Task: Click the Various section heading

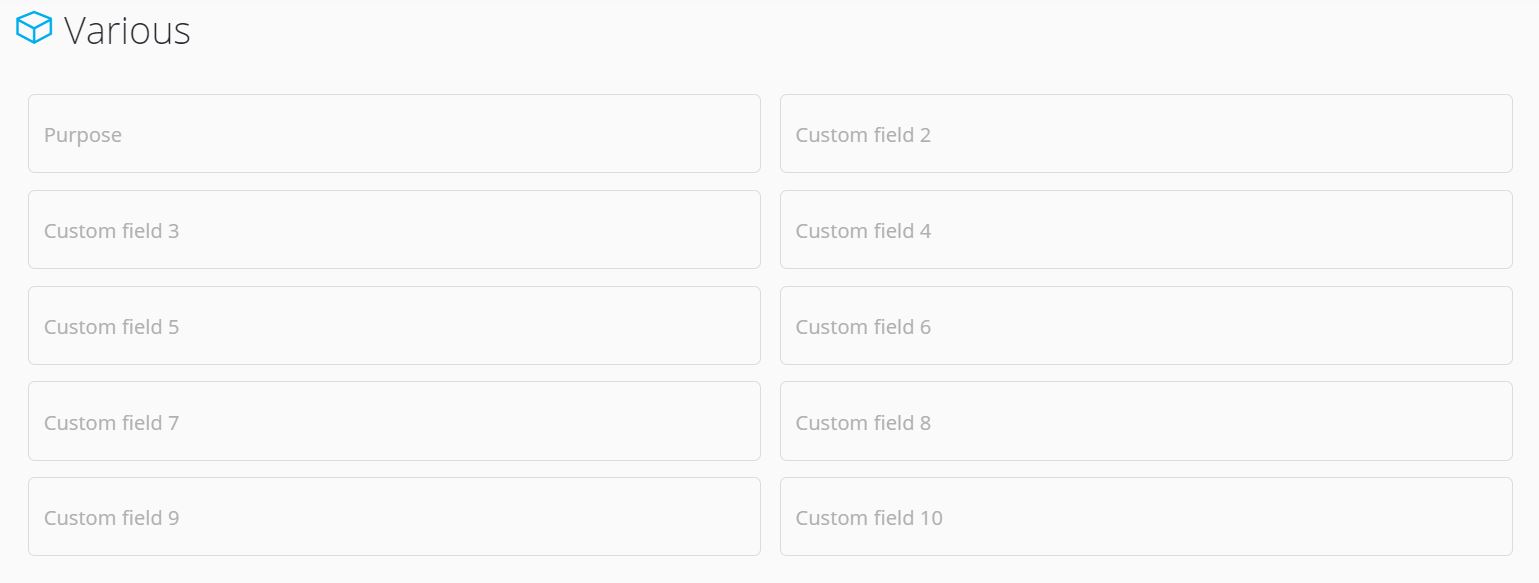Action: (127, 30)
